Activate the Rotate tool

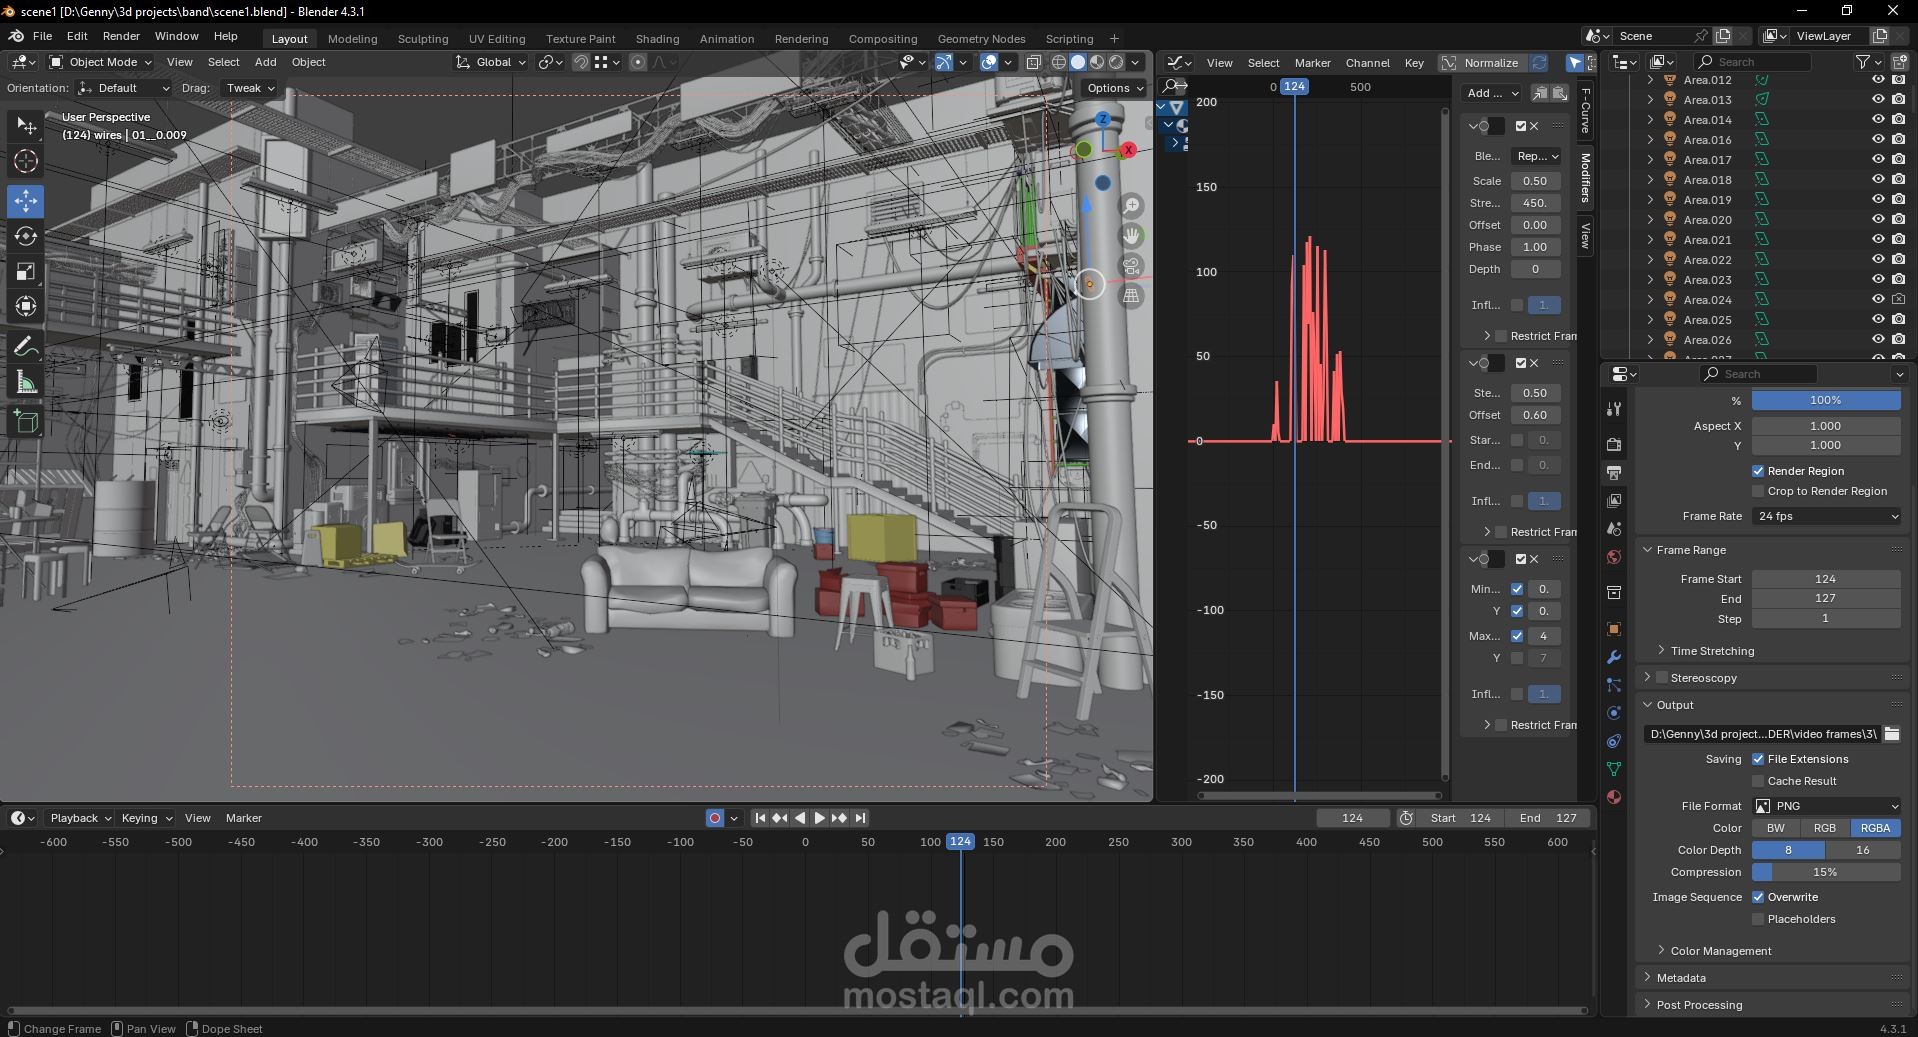click(x=26, y=236)
